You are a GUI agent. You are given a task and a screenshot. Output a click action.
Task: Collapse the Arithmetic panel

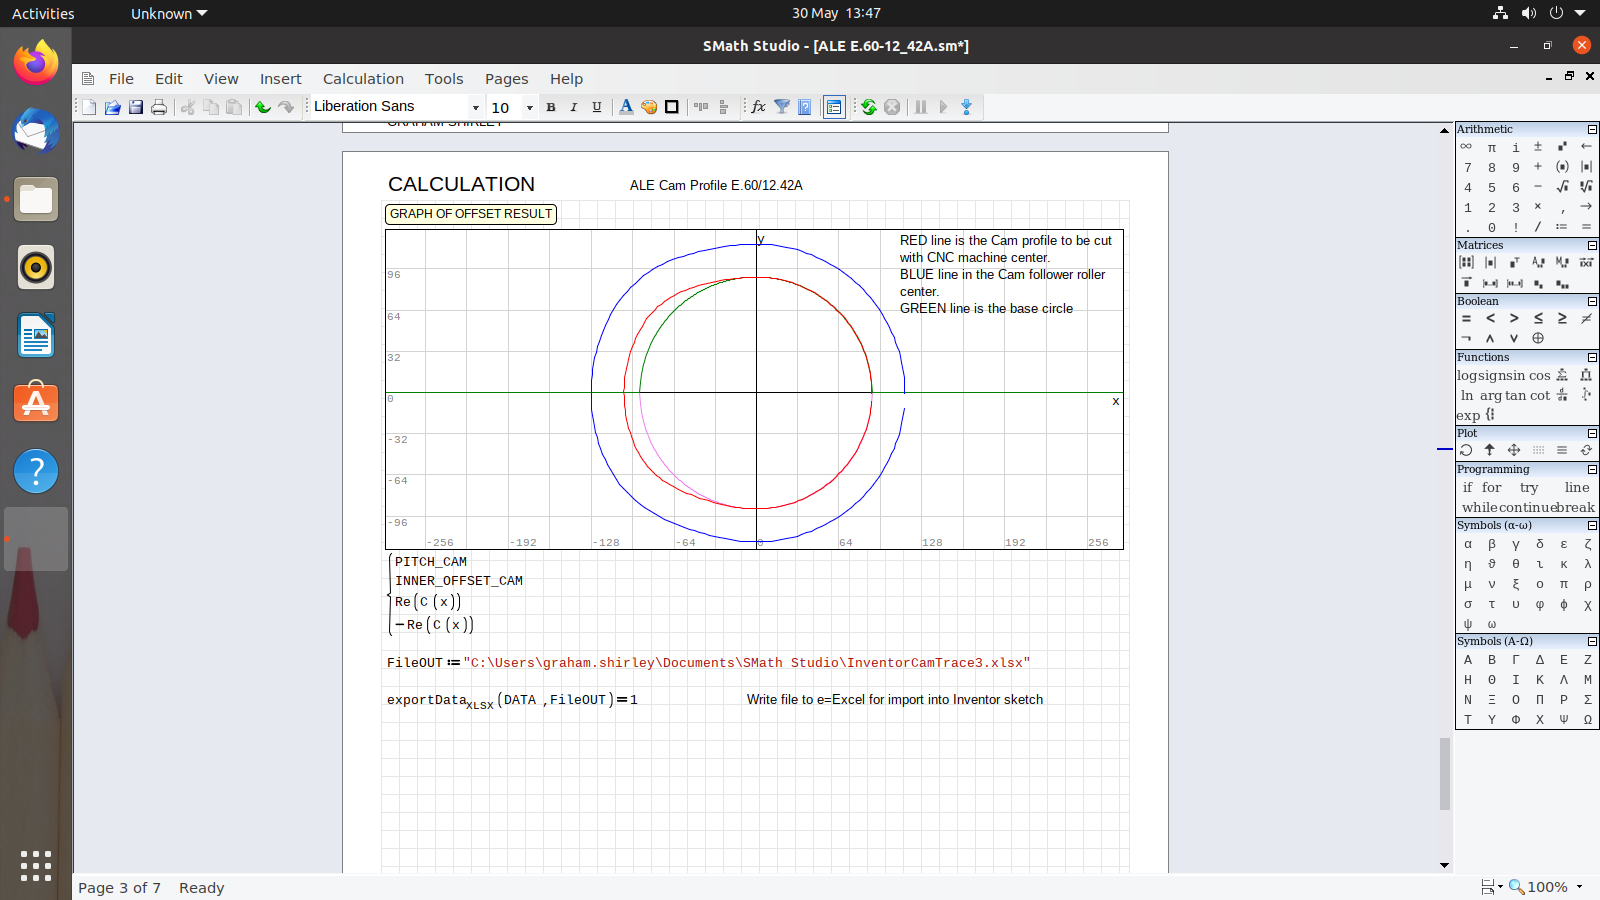click(x=1592, y=129)
